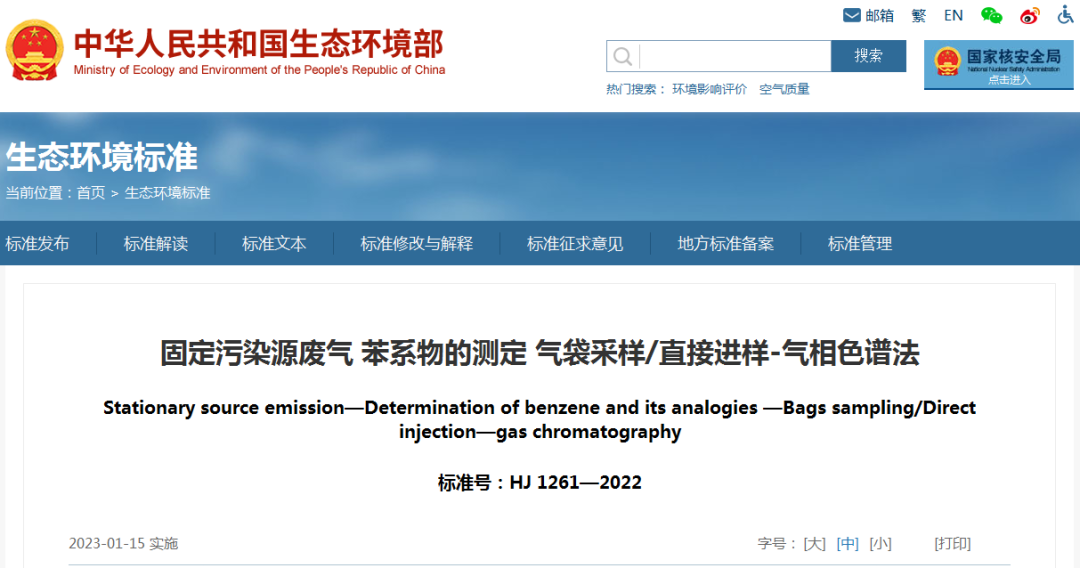Open the Weibo icon link
The height and width of the screenshot is (568, 1080).
click(1030, 15)
